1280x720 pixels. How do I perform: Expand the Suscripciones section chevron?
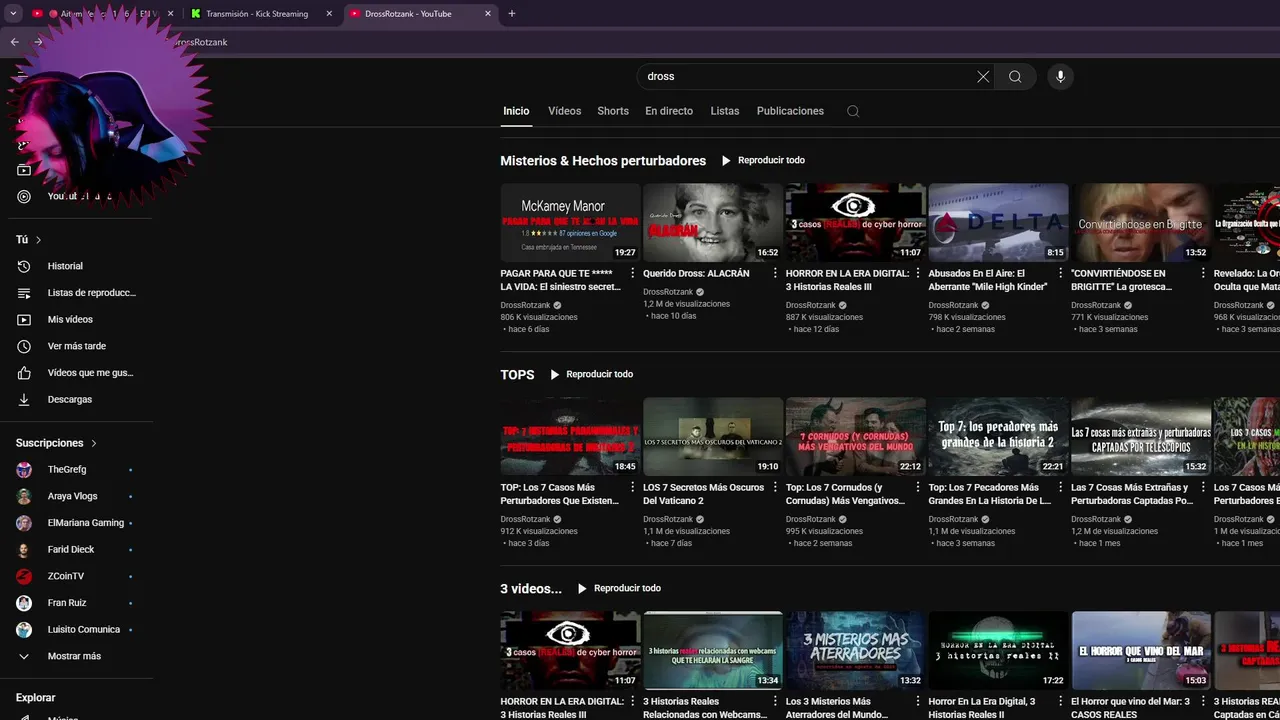[94, 443]
